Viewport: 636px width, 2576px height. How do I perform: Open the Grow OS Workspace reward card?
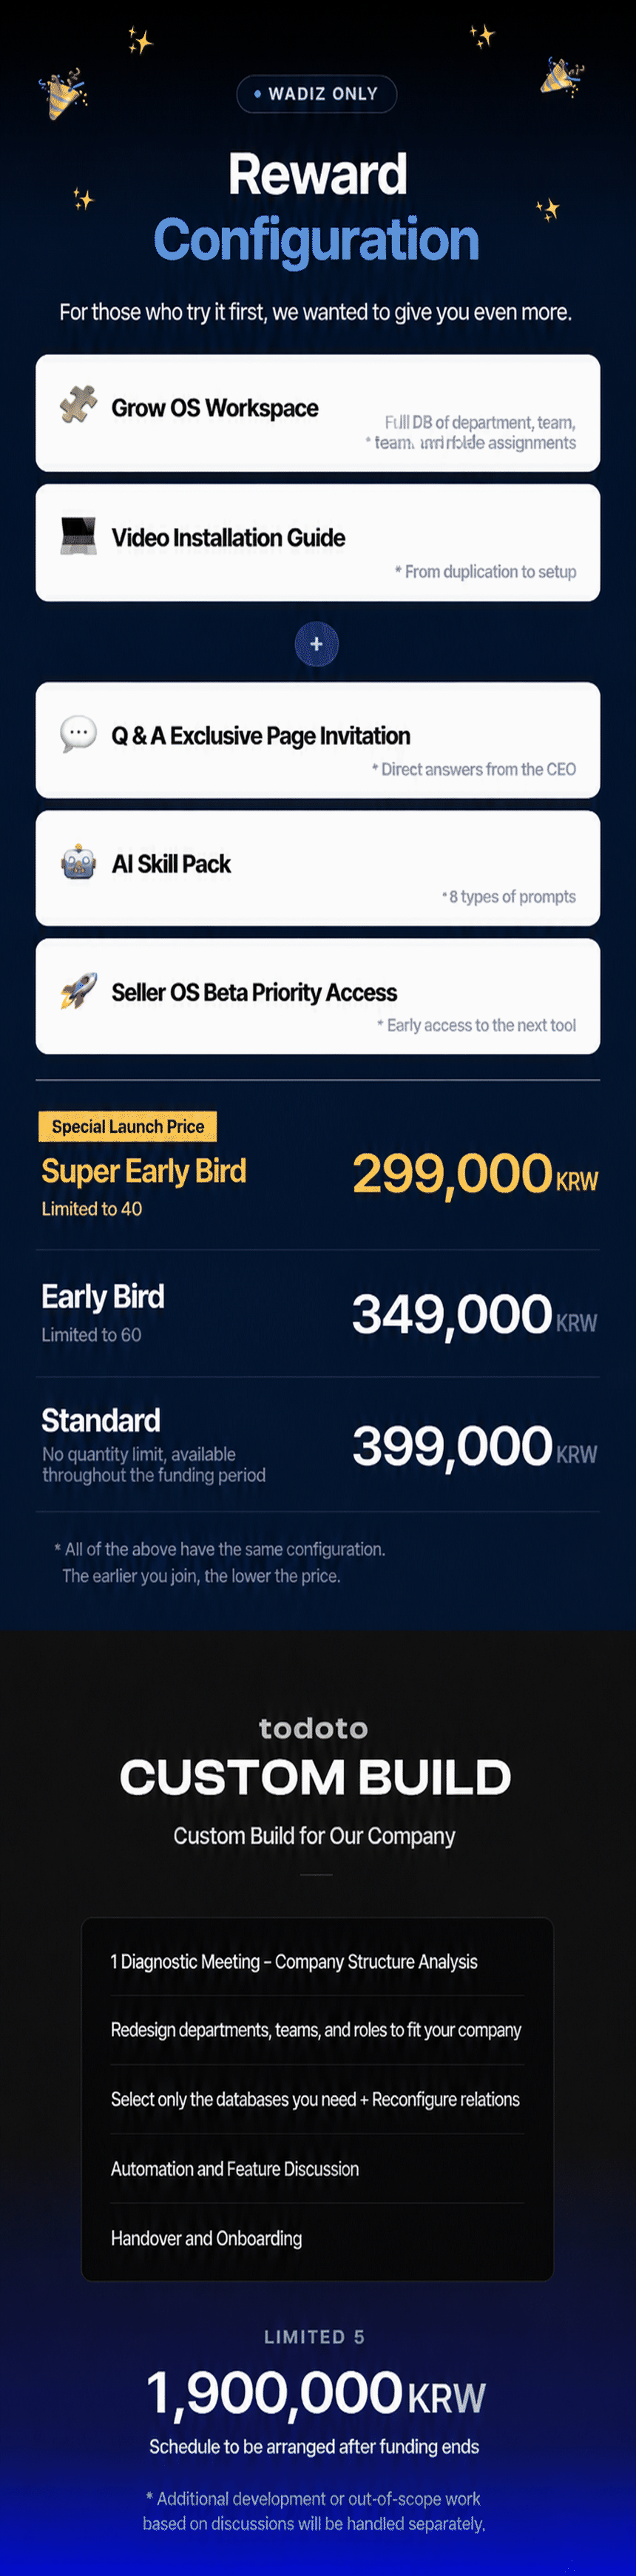(x=318, y=413)
